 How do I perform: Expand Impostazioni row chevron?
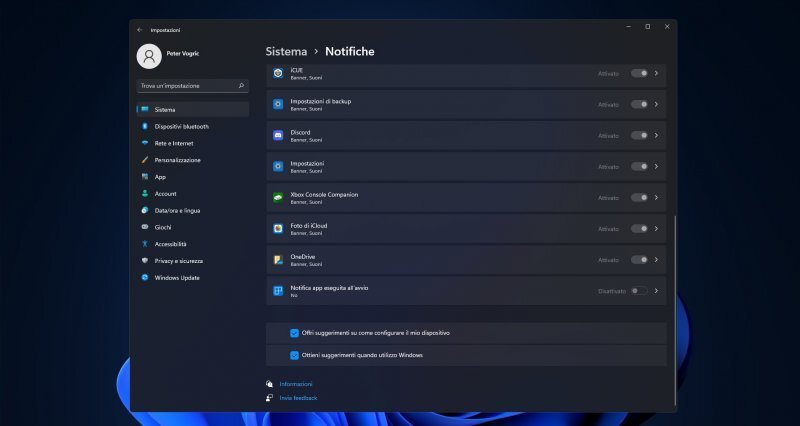pyautogui.click(x=656, y=167)
